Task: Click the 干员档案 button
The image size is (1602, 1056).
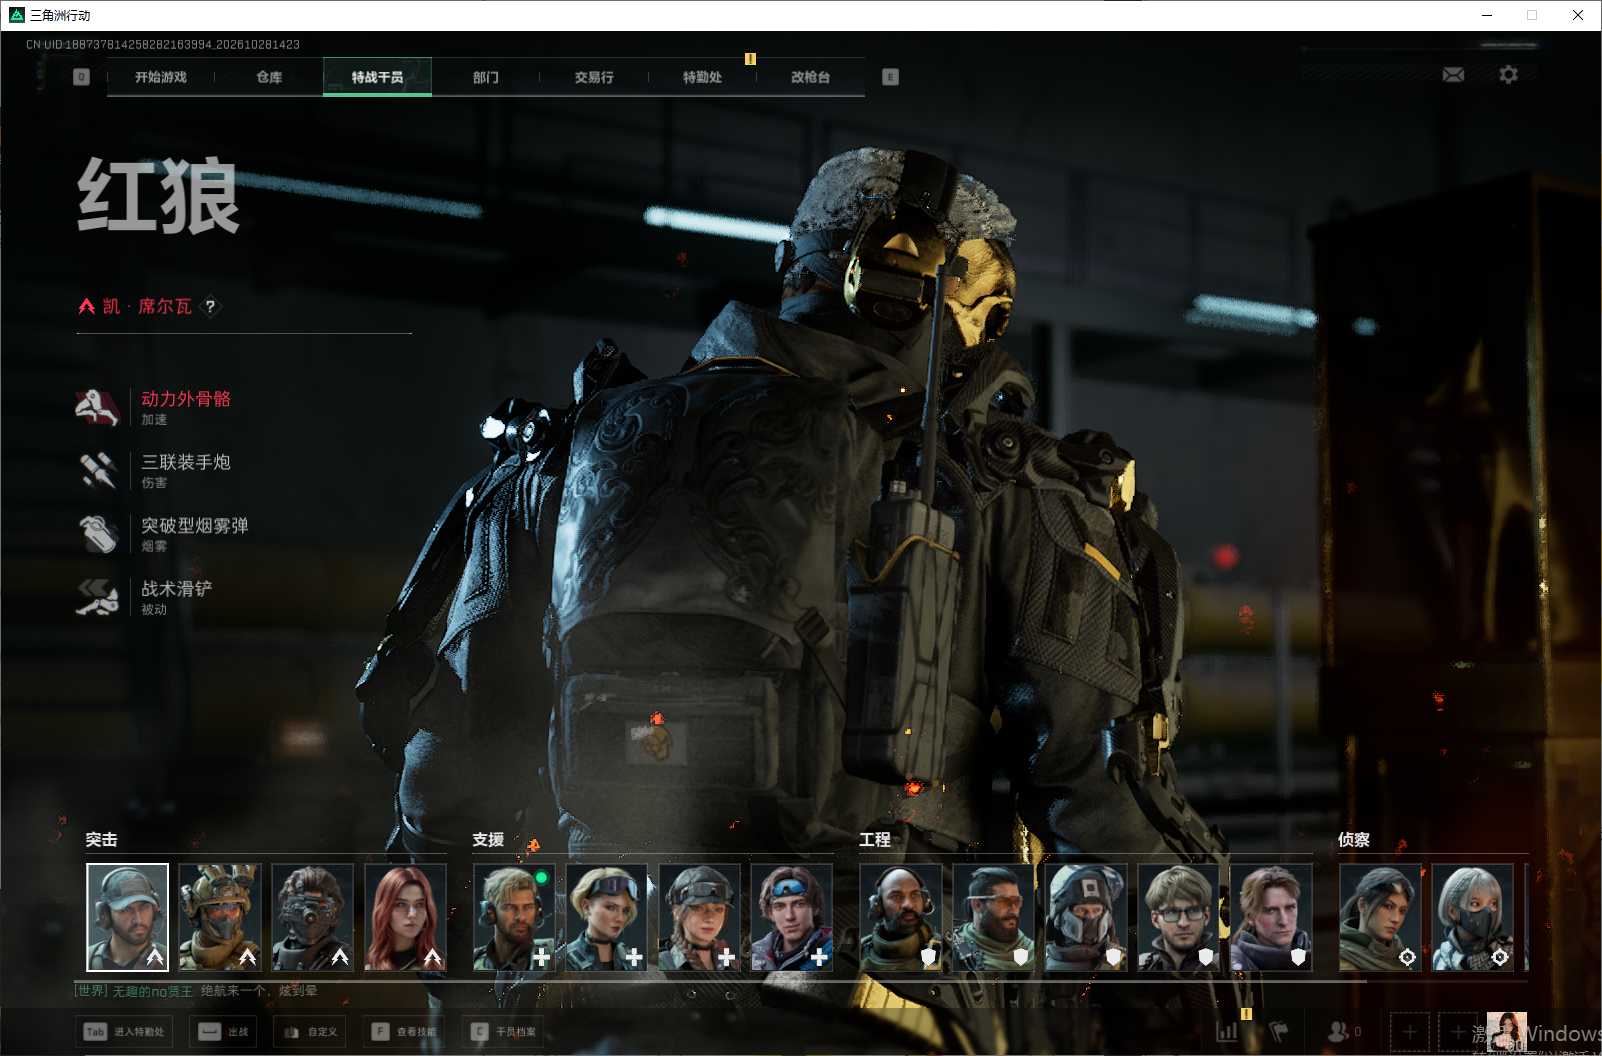Action: pos(504,1031)
